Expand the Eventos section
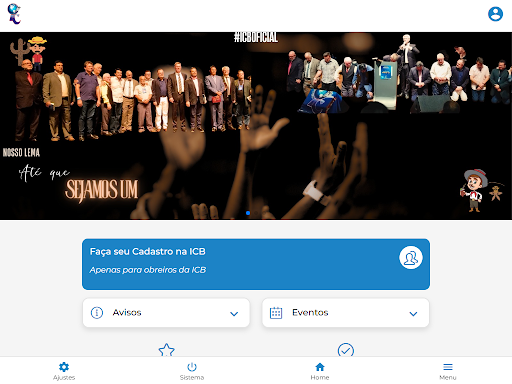The height and width of the screenshot is (384, 512). click(345, 313)
